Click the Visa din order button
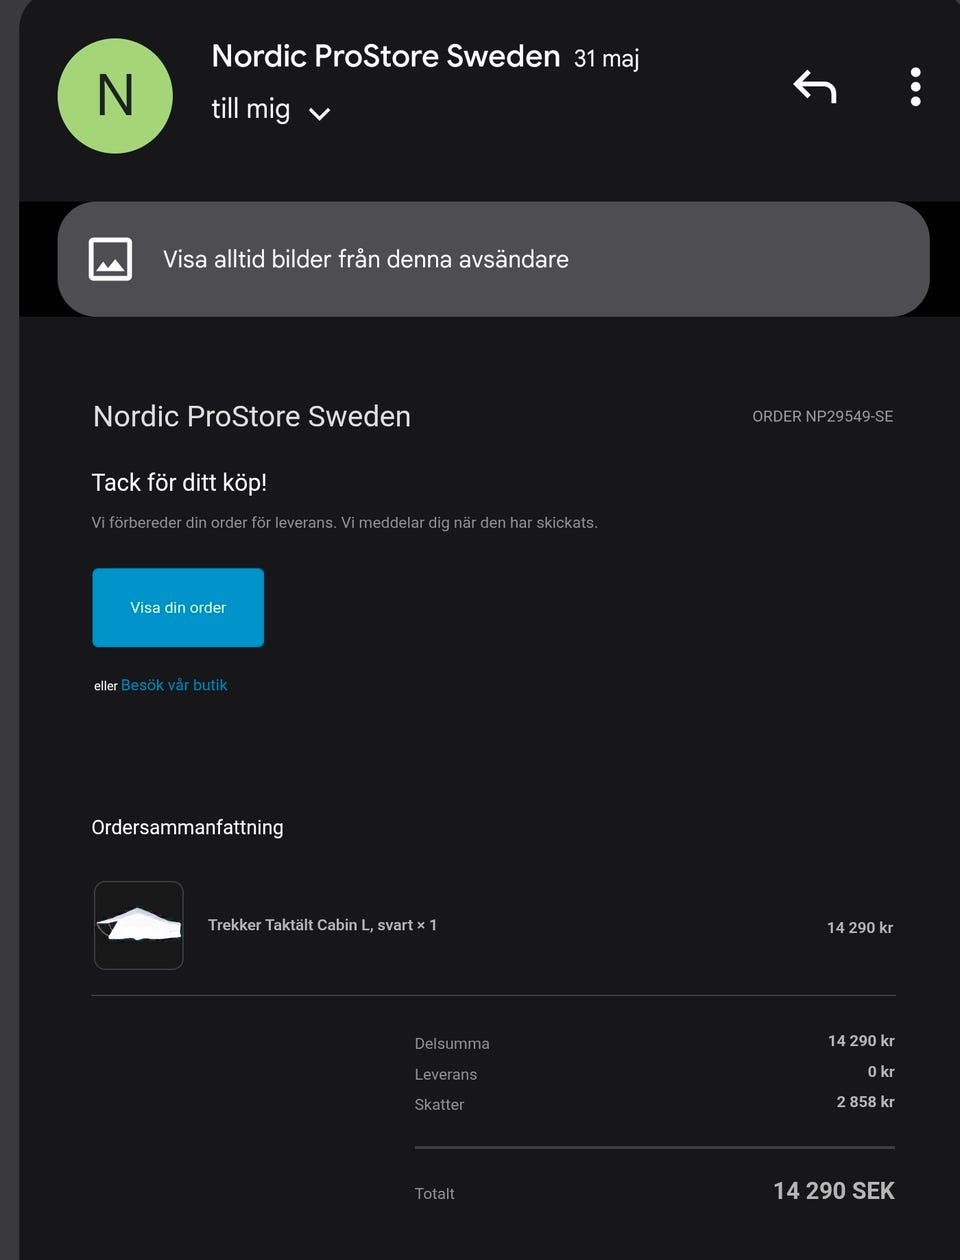This screenshot has height=1260, width=960. (x=178, y=607)
